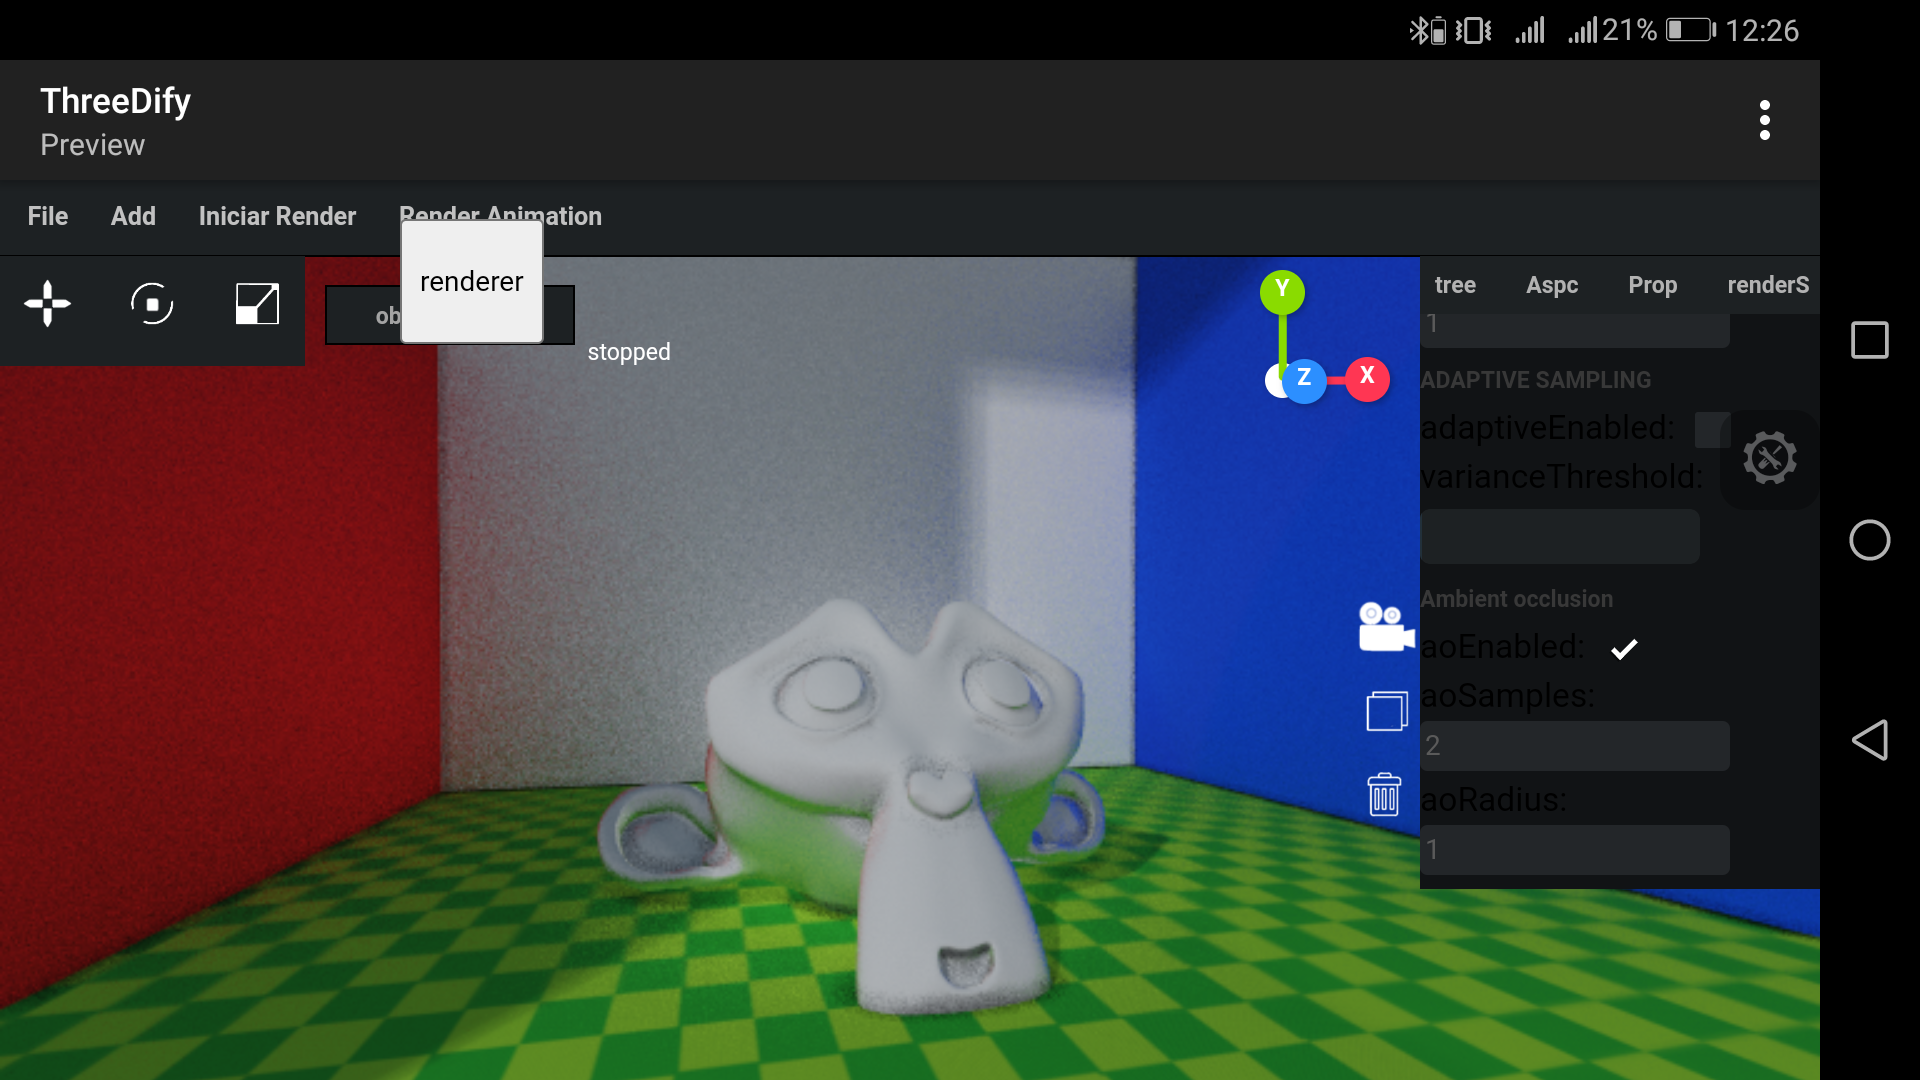Select the move/translate tool icon
1920x1080 pixels.
pos(47,304)
